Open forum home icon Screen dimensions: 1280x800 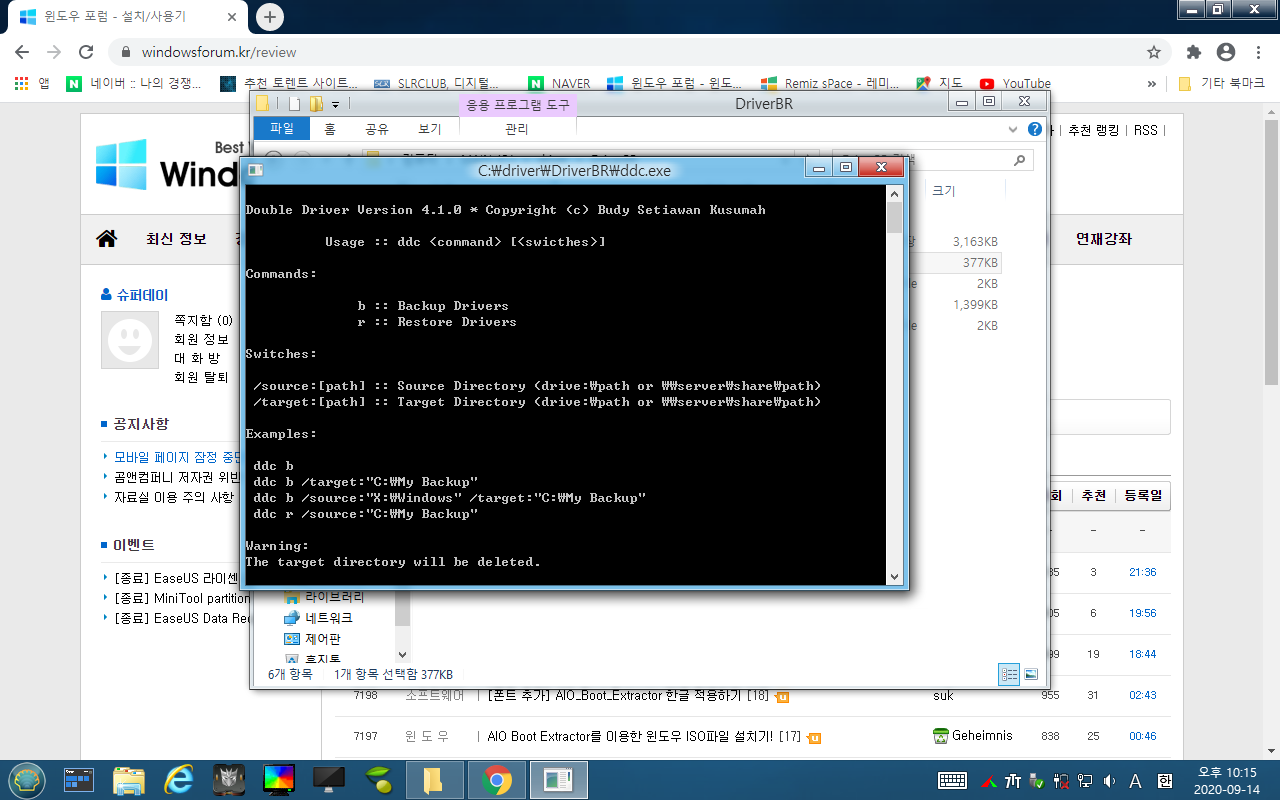(106, 239)
